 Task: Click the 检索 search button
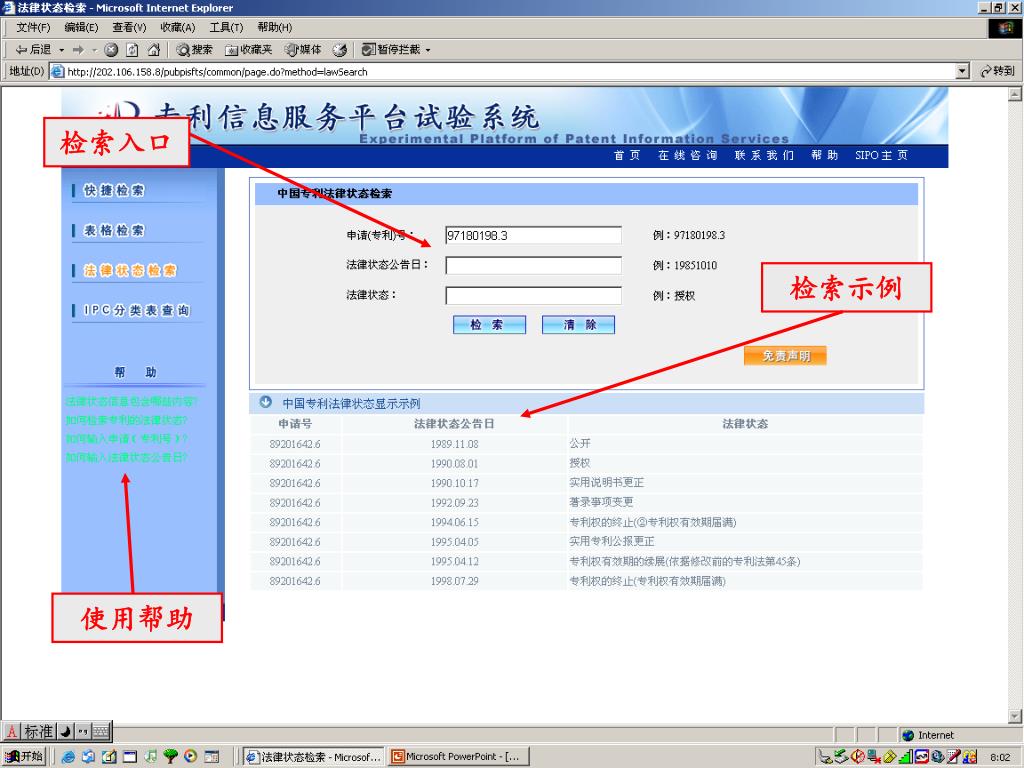pos(489,325)
